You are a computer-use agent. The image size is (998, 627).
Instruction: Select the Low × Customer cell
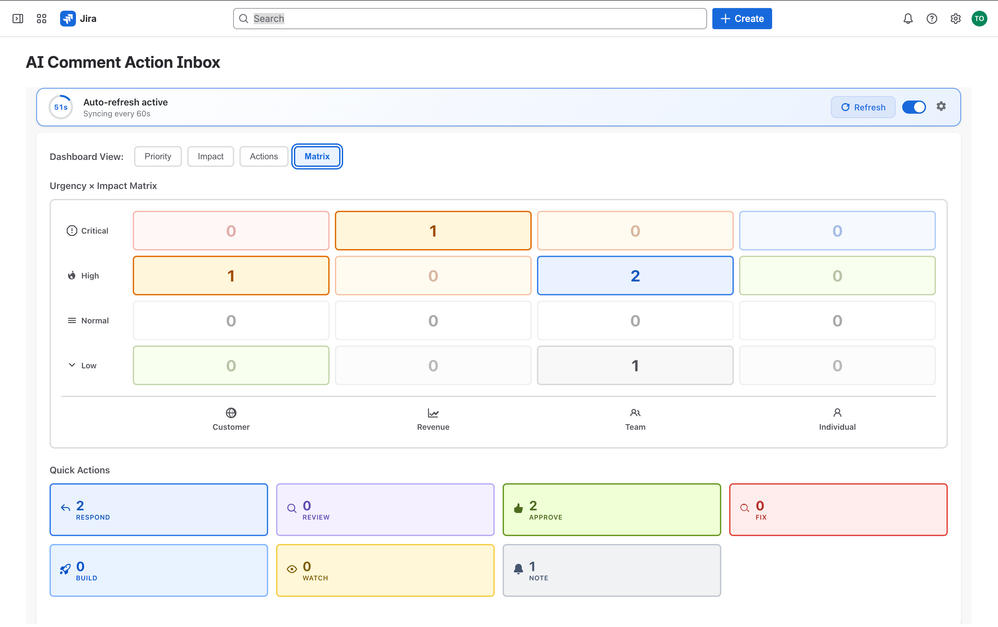pos(231,365)
